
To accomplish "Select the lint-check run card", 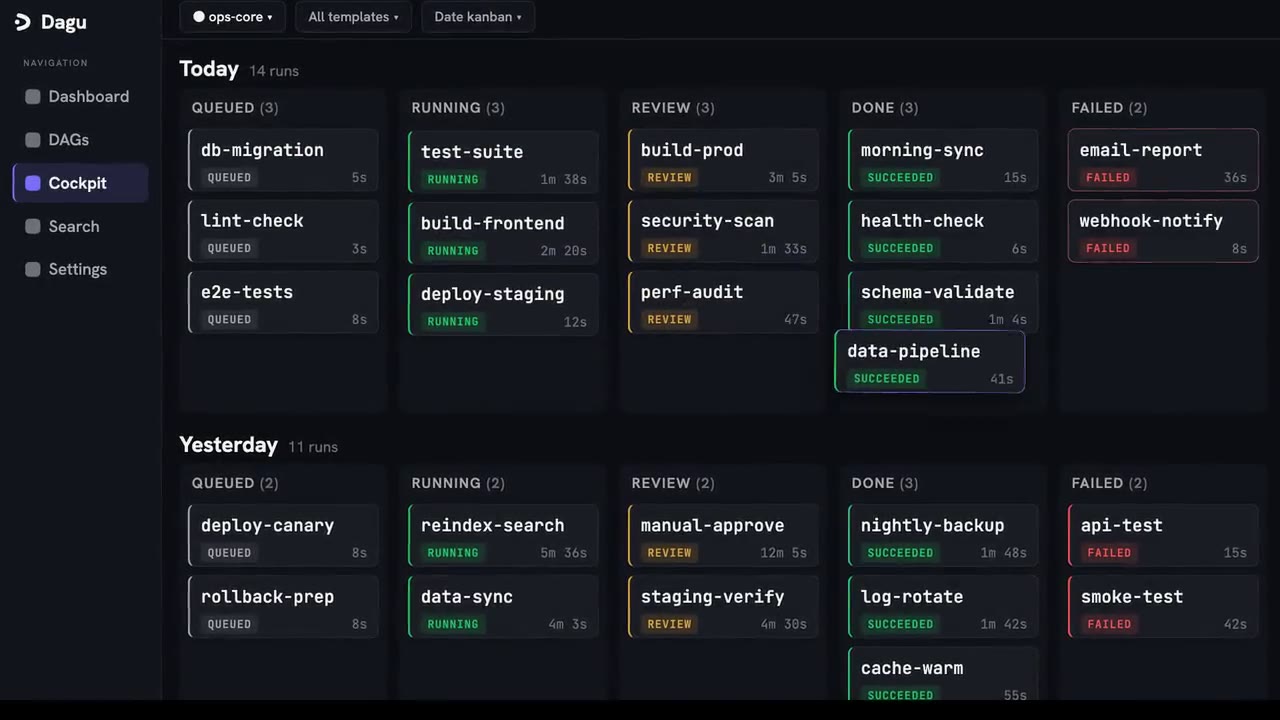I will pos(283,231).
